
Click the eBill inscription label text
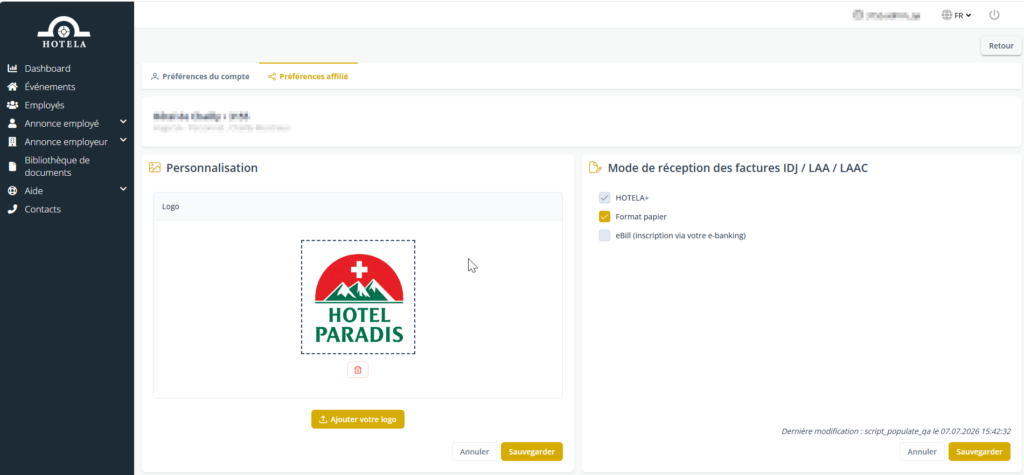tap(680, 236)
